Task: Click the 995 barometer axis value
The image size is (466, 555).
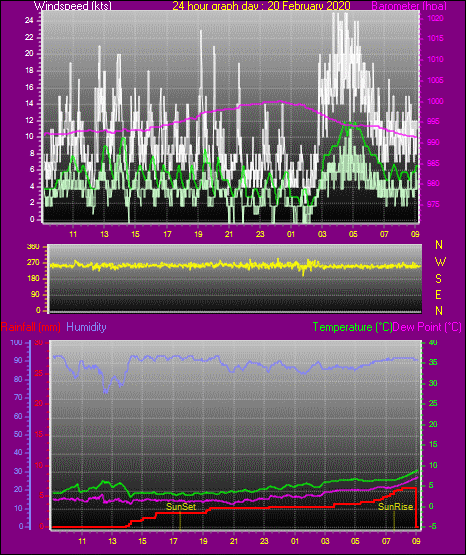Action: pos(433,121)
